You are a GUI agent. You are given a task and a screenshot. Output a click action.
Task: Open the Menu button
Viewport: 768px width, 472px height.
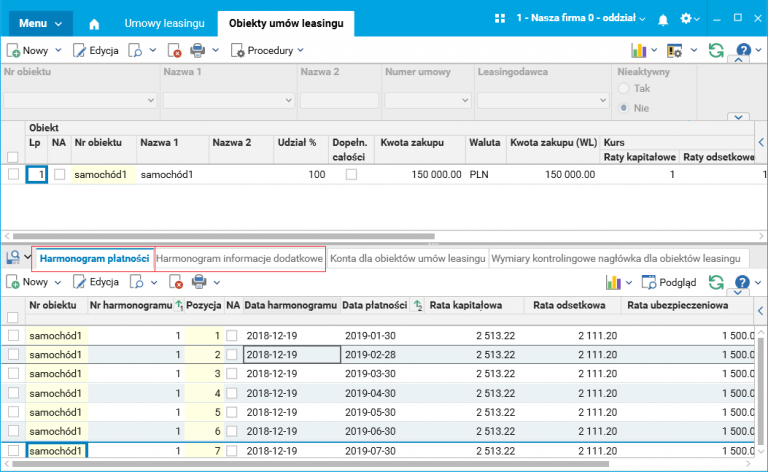point(41,24)
